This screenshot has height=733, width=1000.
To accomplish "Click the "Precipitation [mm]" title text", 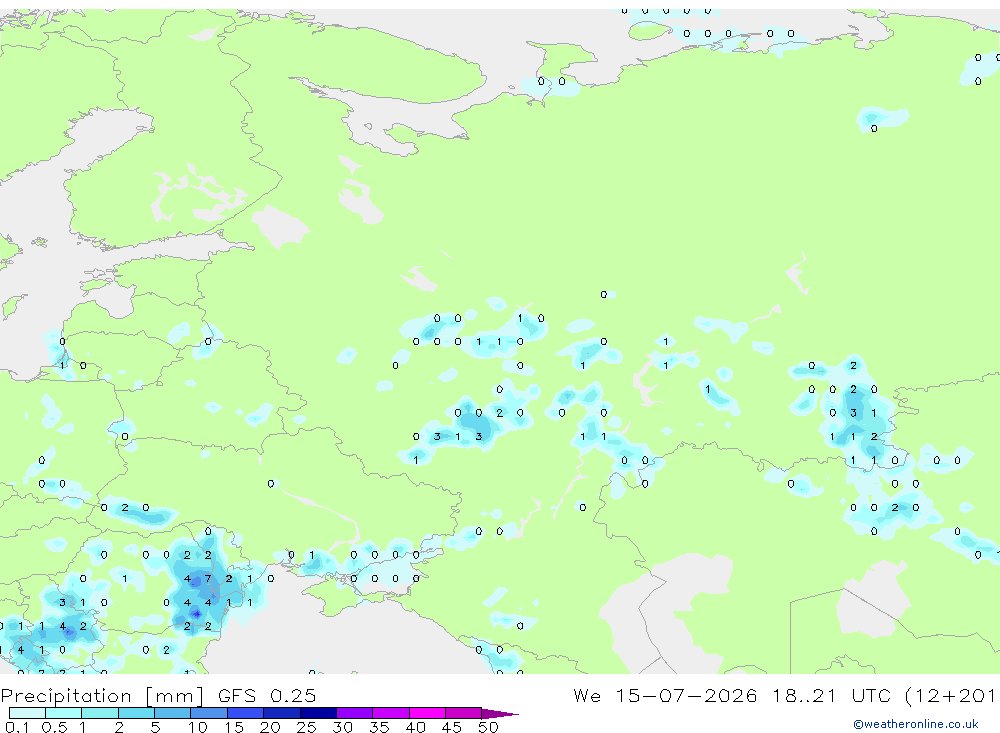I will [102, 695].
